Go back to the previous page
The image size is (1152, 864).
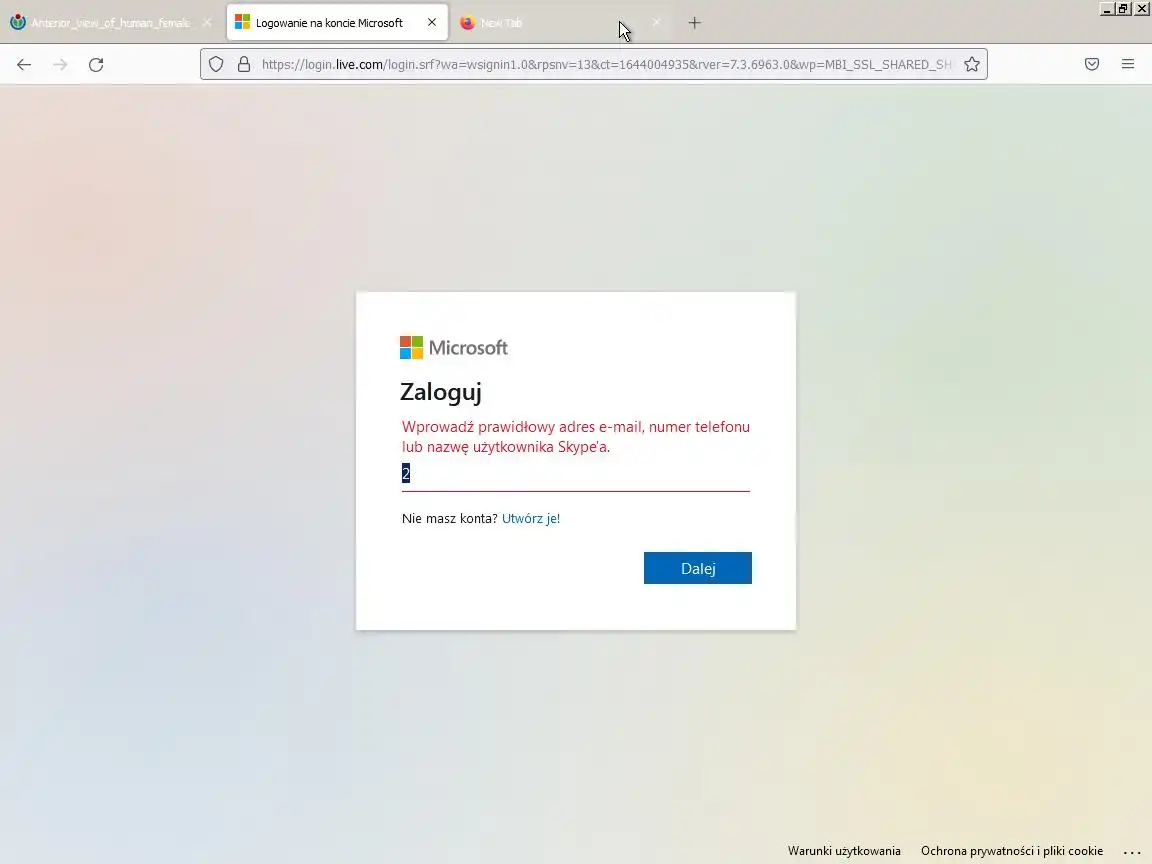point(24,65)
